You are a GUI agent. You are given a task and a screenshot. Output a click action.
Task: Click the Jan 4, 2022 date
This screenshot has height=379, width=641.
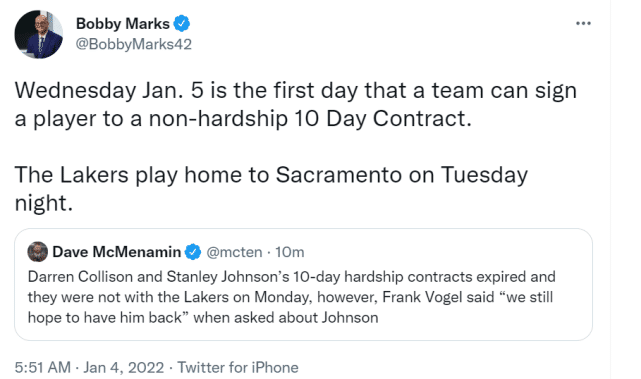123,367
